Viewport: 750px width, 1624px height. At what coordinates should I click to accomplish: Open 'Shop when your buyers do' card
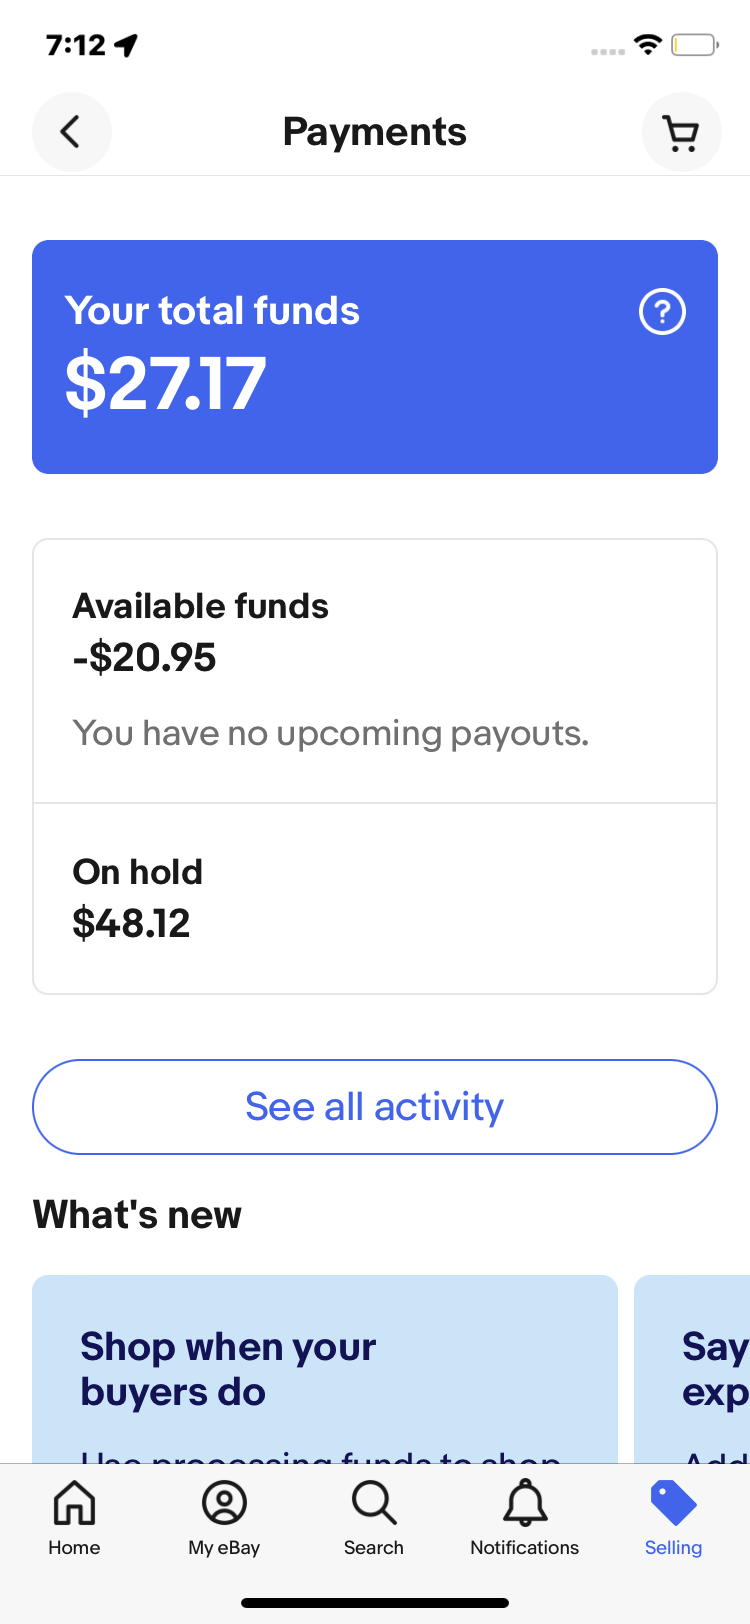[325, 1368]
